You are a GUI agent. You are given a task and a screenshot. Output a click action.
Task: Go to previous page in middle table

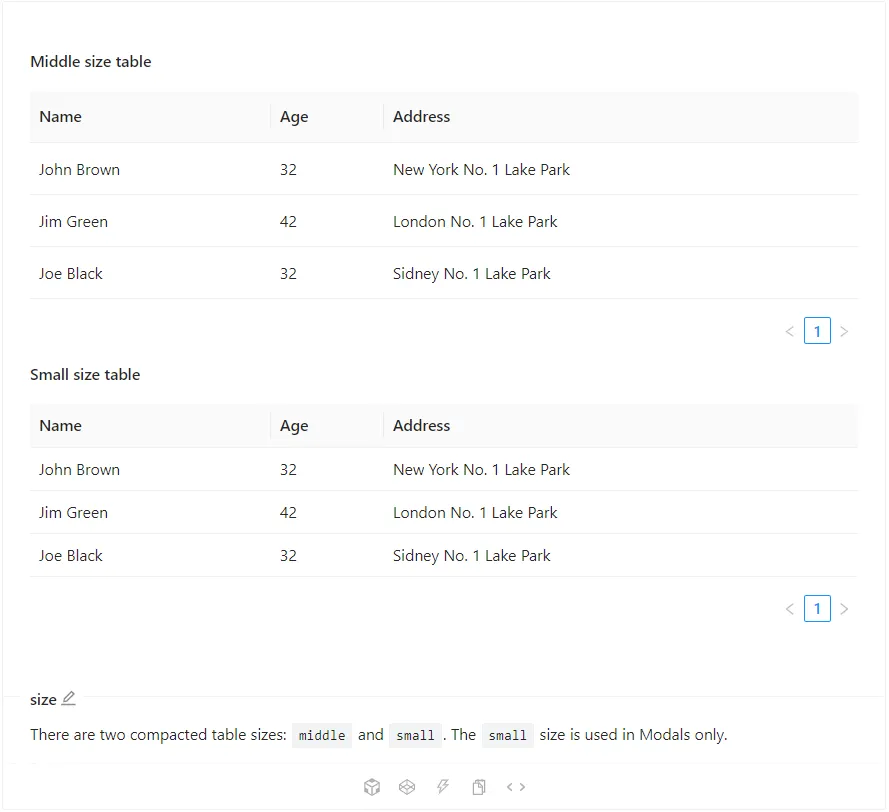click(790, 331)
